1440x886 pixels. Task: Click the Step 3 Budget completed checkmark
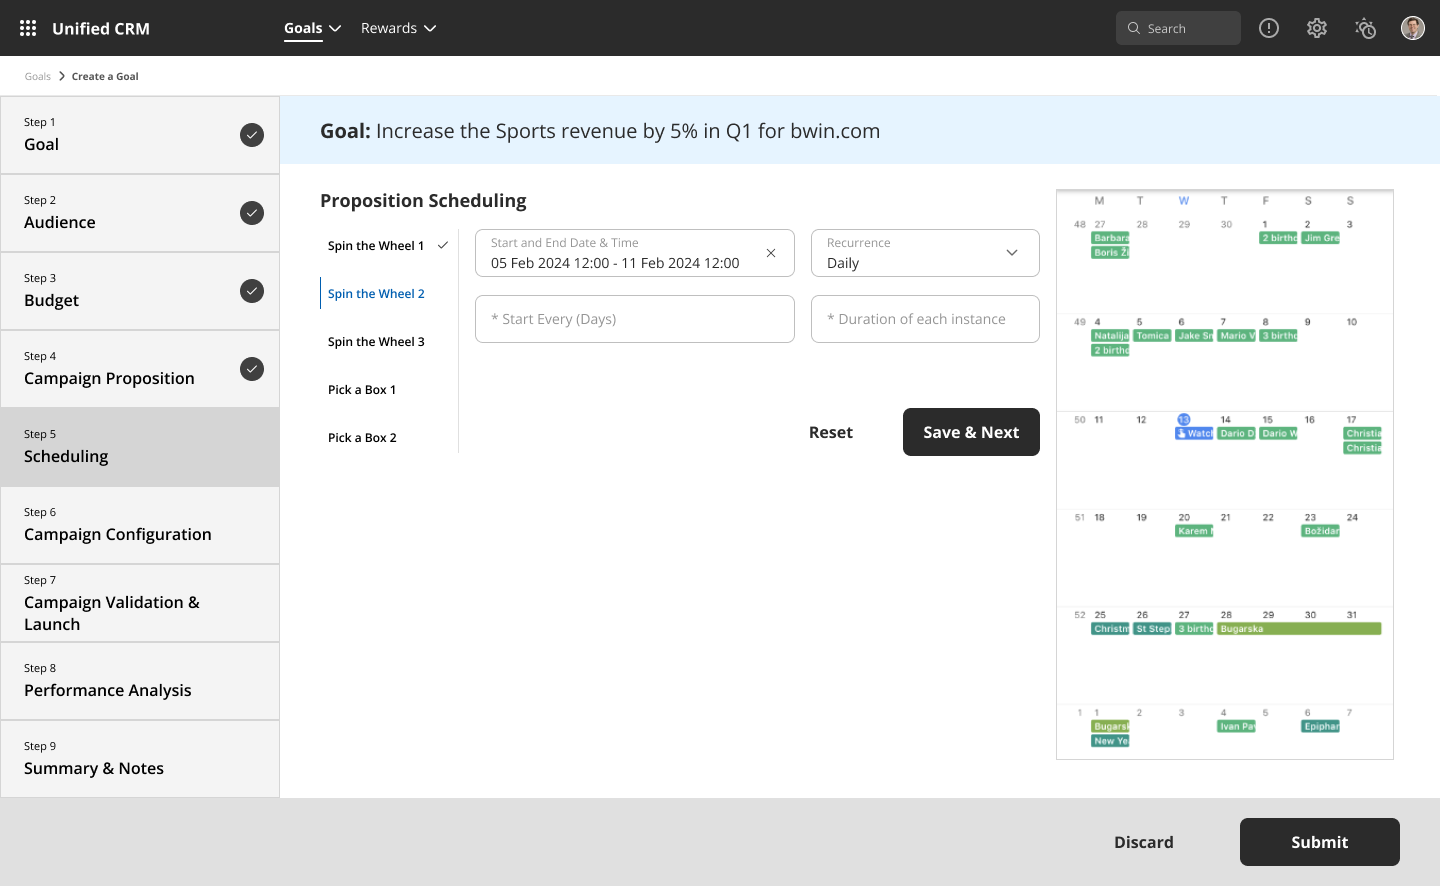pos(252,291)
